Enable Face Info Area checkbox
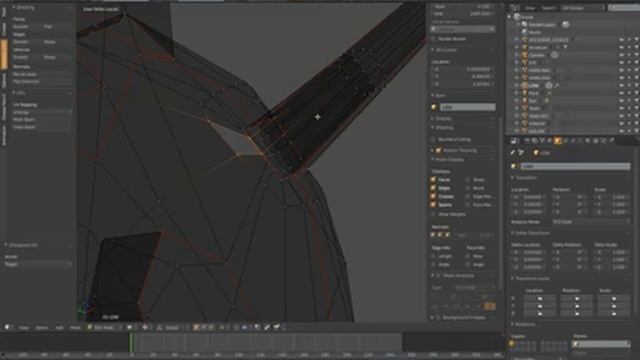The height and width of the screenshot is (360, 640). tap(468, 256)
